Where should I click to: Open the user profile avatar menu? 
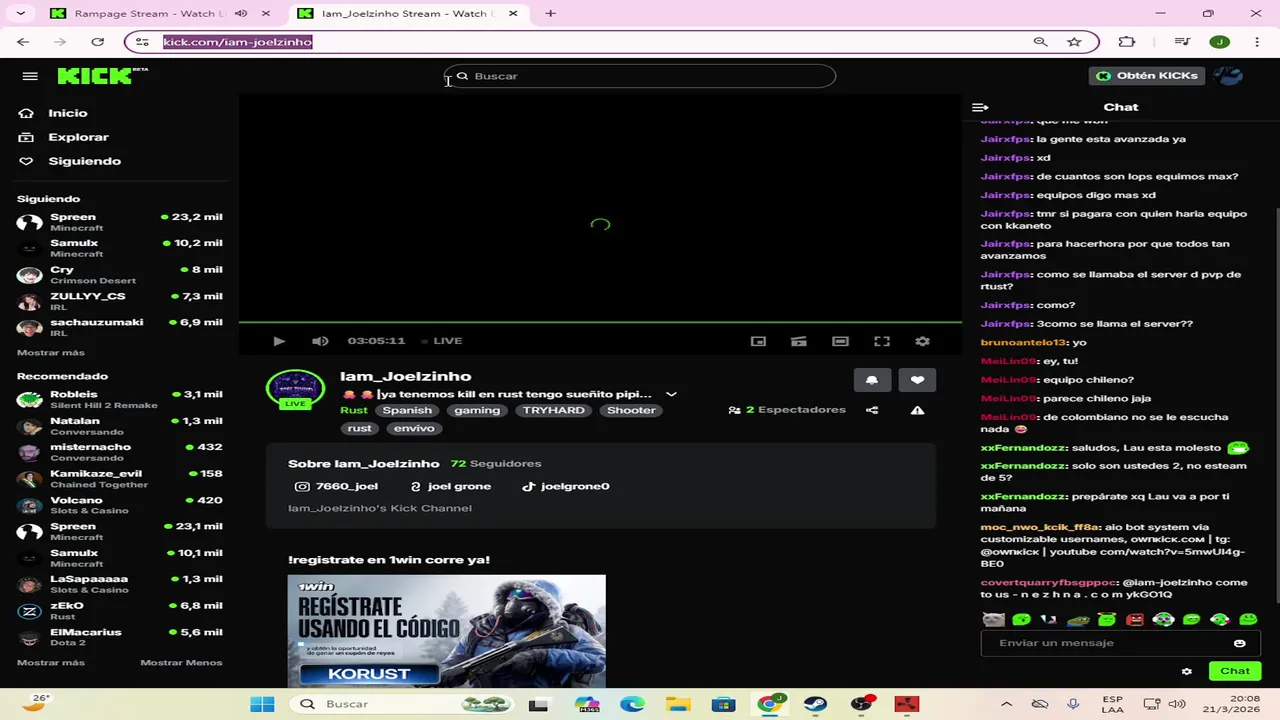click(1229, 76)
